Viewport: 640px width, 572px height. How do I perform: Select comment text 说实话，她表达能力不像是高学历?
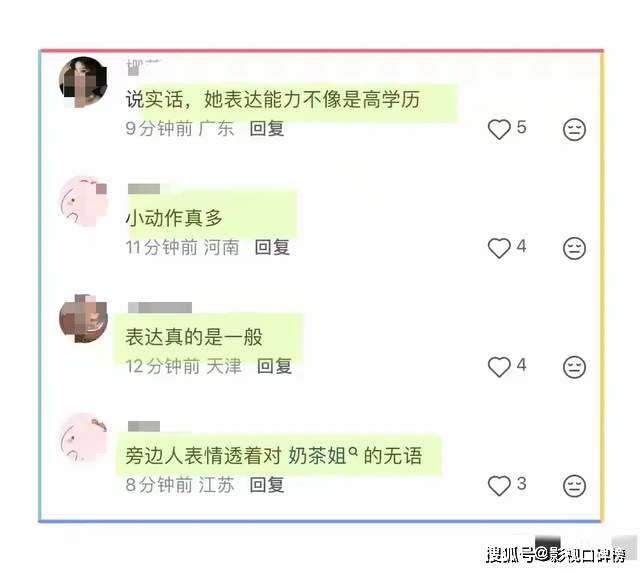click(x=273, y=100)
